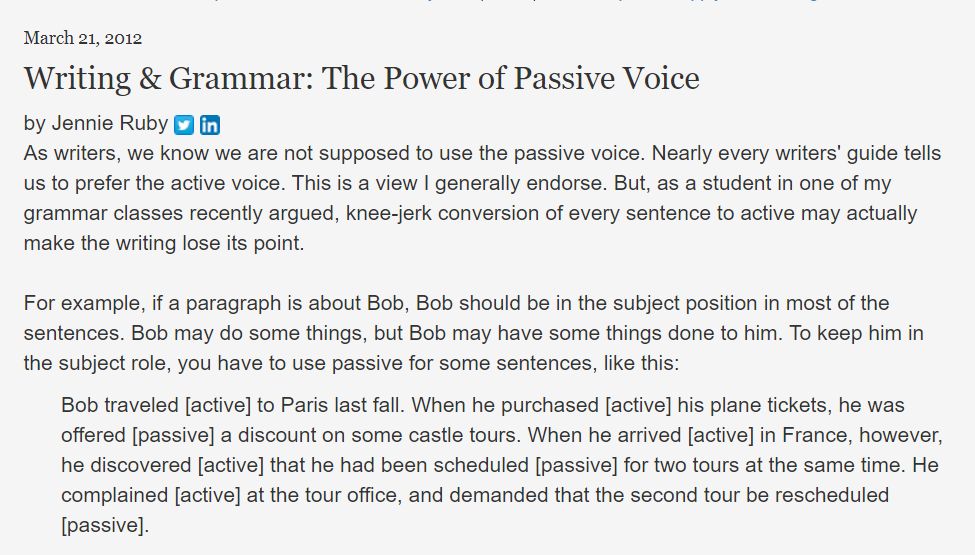Open Jennie Ruby's Twitter profile icon

[x=184, y=125]
